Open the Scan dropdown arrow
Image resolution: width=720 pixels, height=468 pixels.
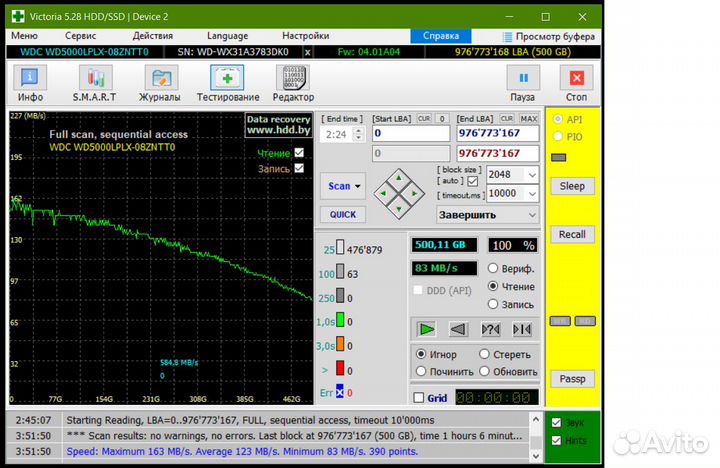pyautogui.click(x=358, y=186)
